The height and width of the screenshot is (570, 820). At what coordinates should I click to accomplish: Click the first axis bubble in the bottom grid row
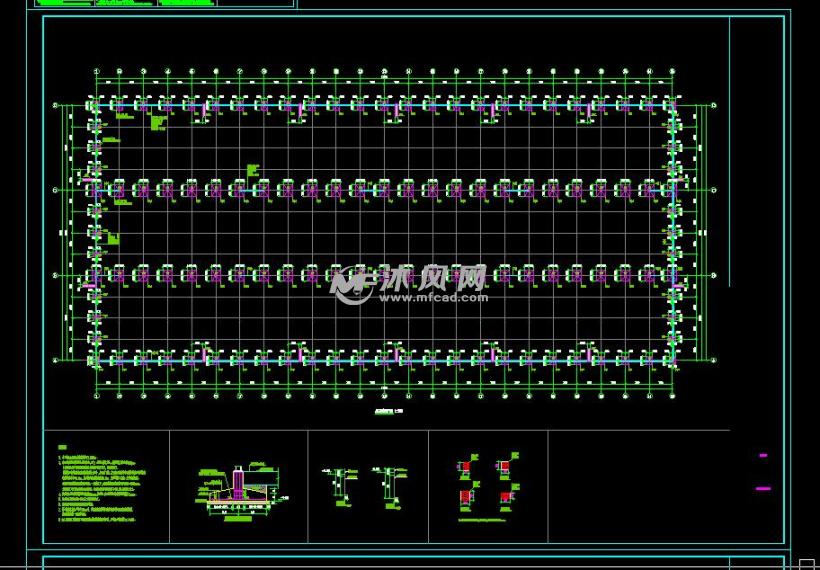[x=96, y=395]
